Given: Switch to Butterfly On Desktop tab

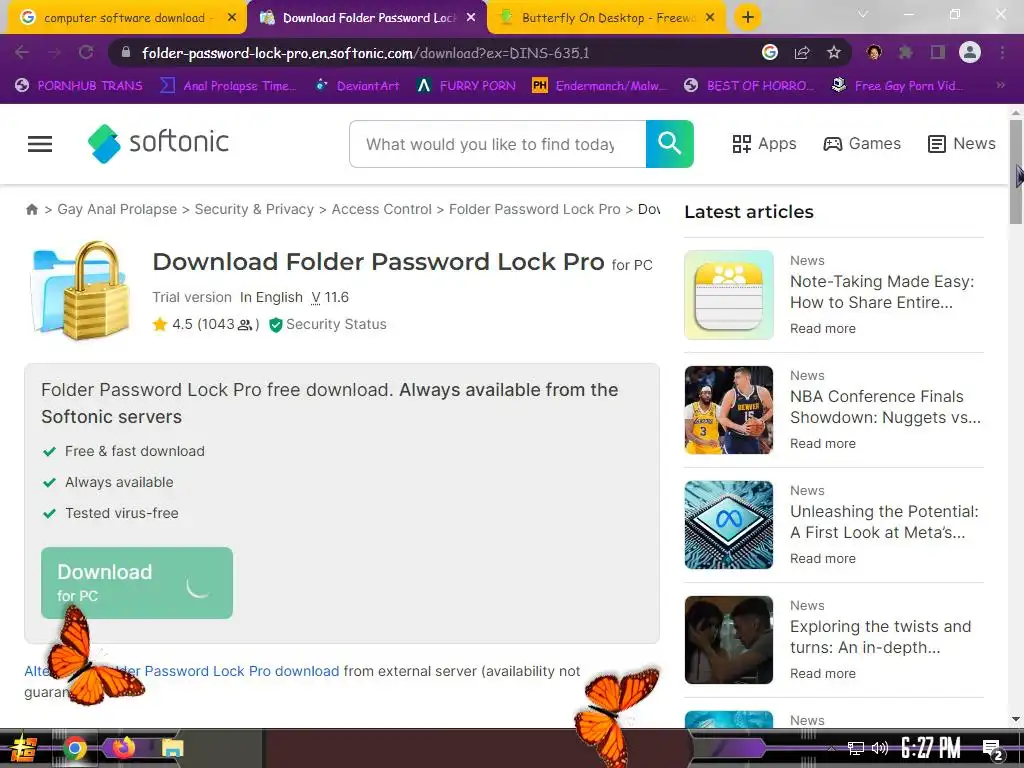Looking at the screenshot, I should point(607,18).
